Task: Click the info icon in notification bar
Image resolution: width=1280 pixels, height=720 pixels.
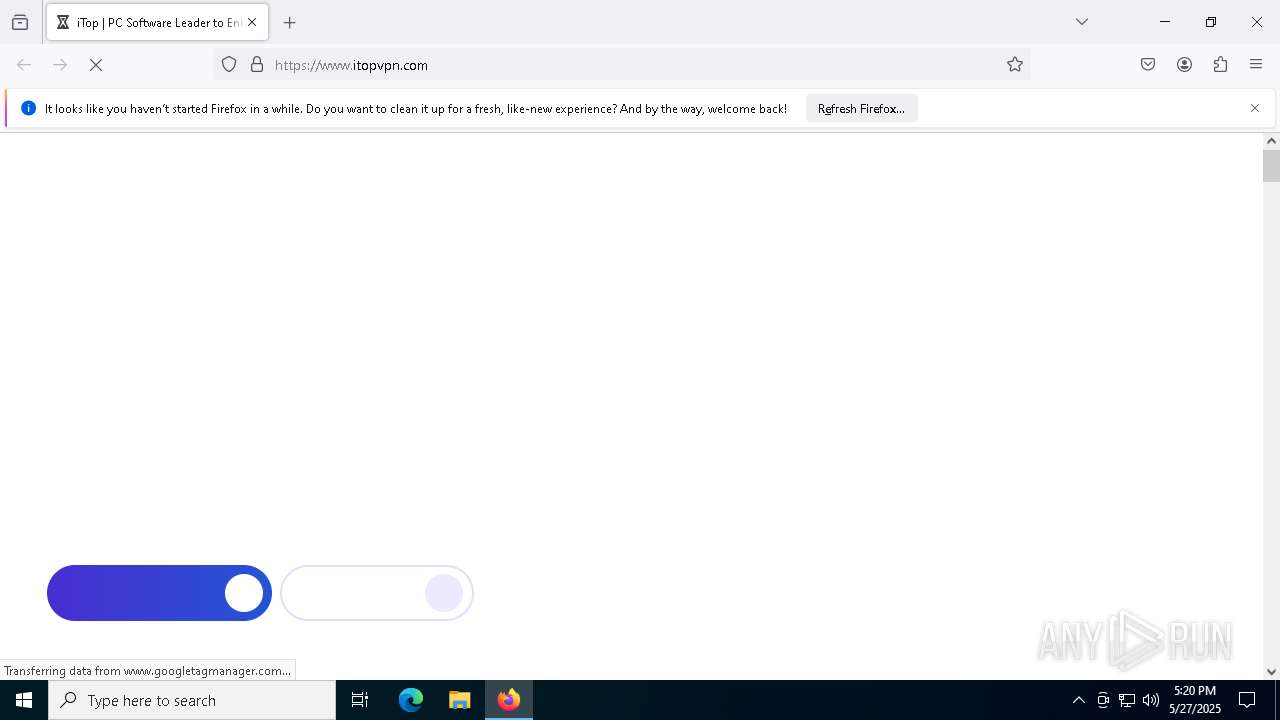Action: coord(28,108)
